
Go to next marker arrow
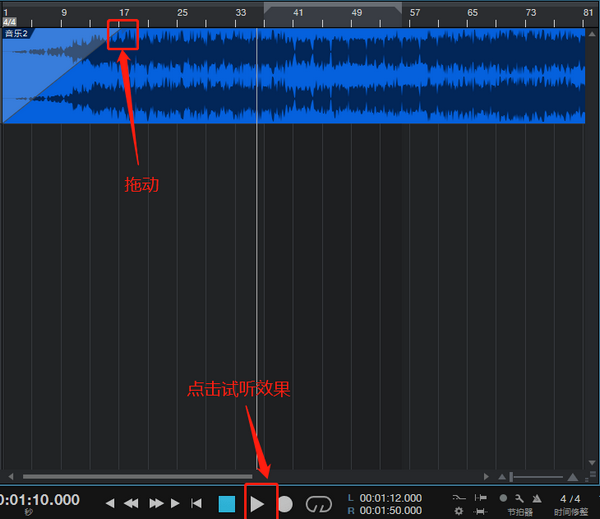175,503
